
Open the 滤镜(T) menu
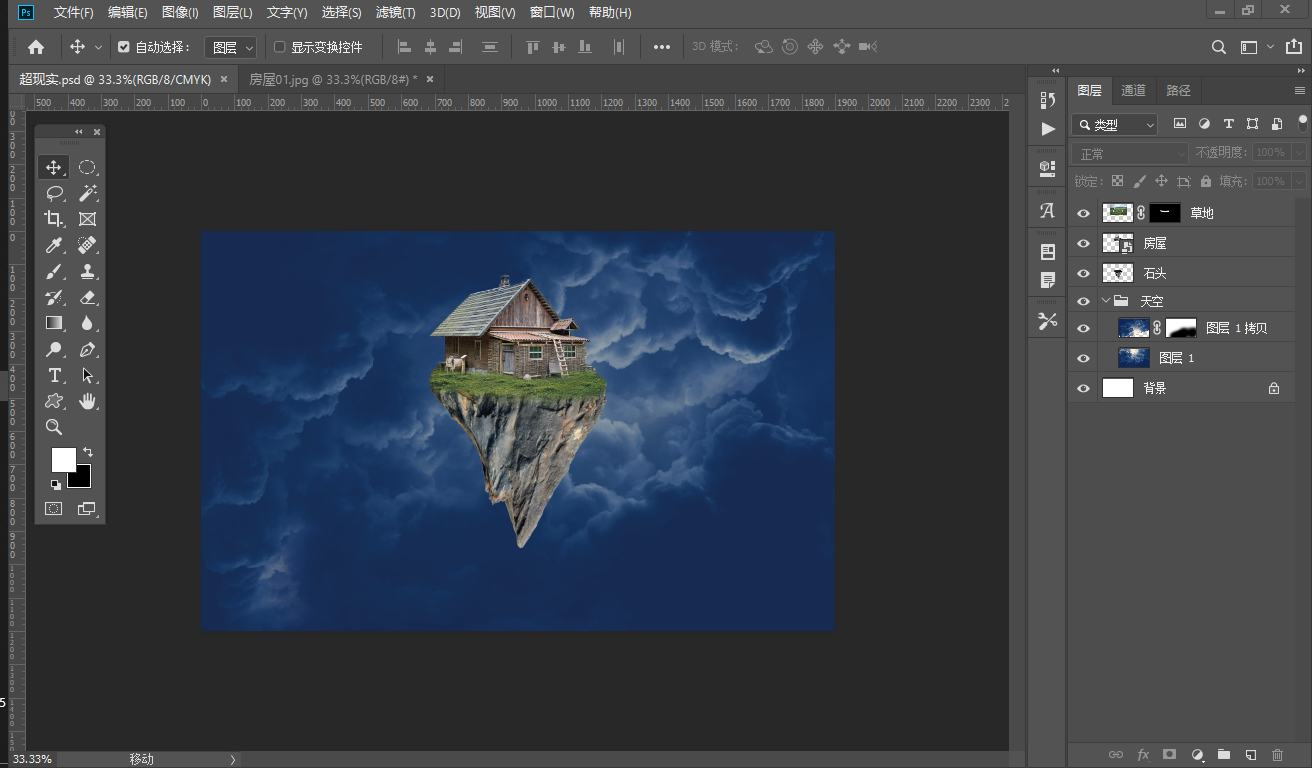(396, 13)
